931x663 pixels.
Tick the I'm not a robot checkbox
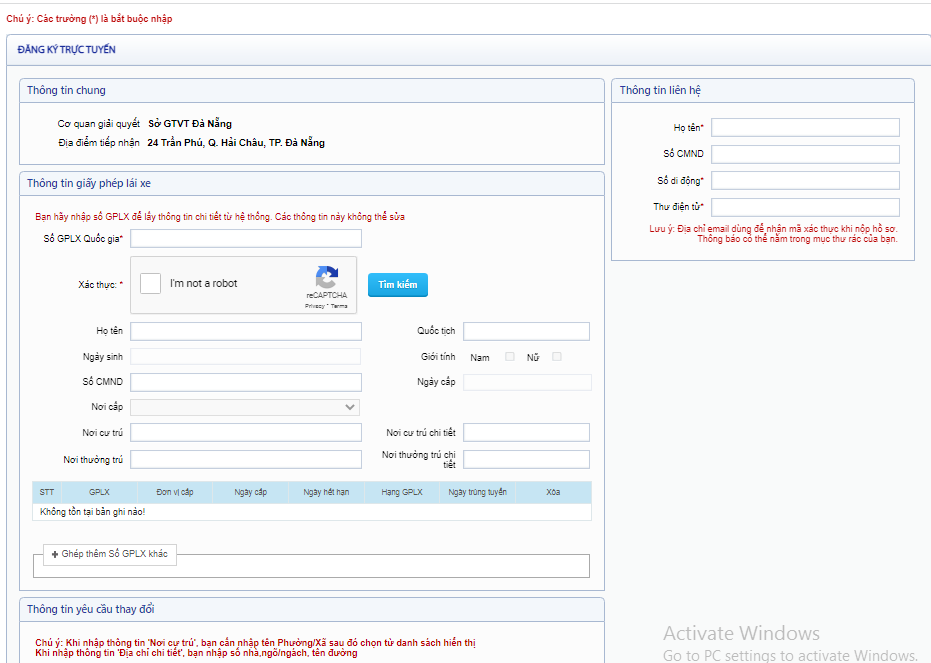click(150, 283)
